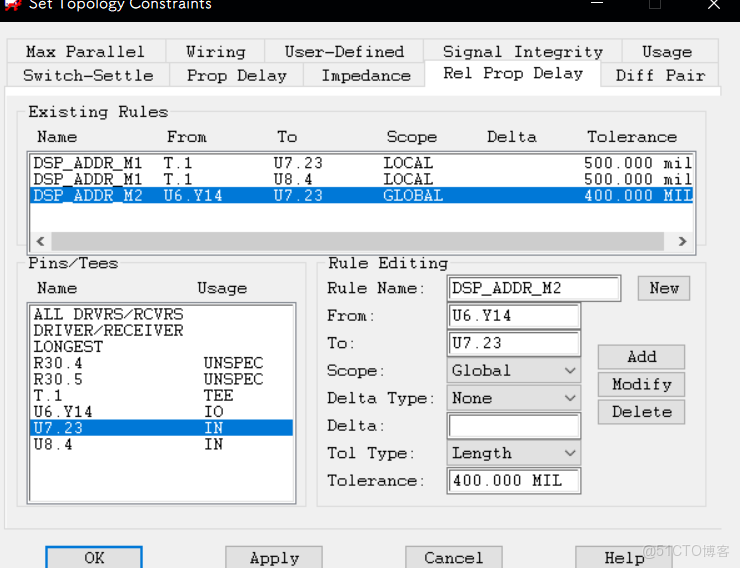
Task: Click the New rule button
Action: tap(664, 288)
